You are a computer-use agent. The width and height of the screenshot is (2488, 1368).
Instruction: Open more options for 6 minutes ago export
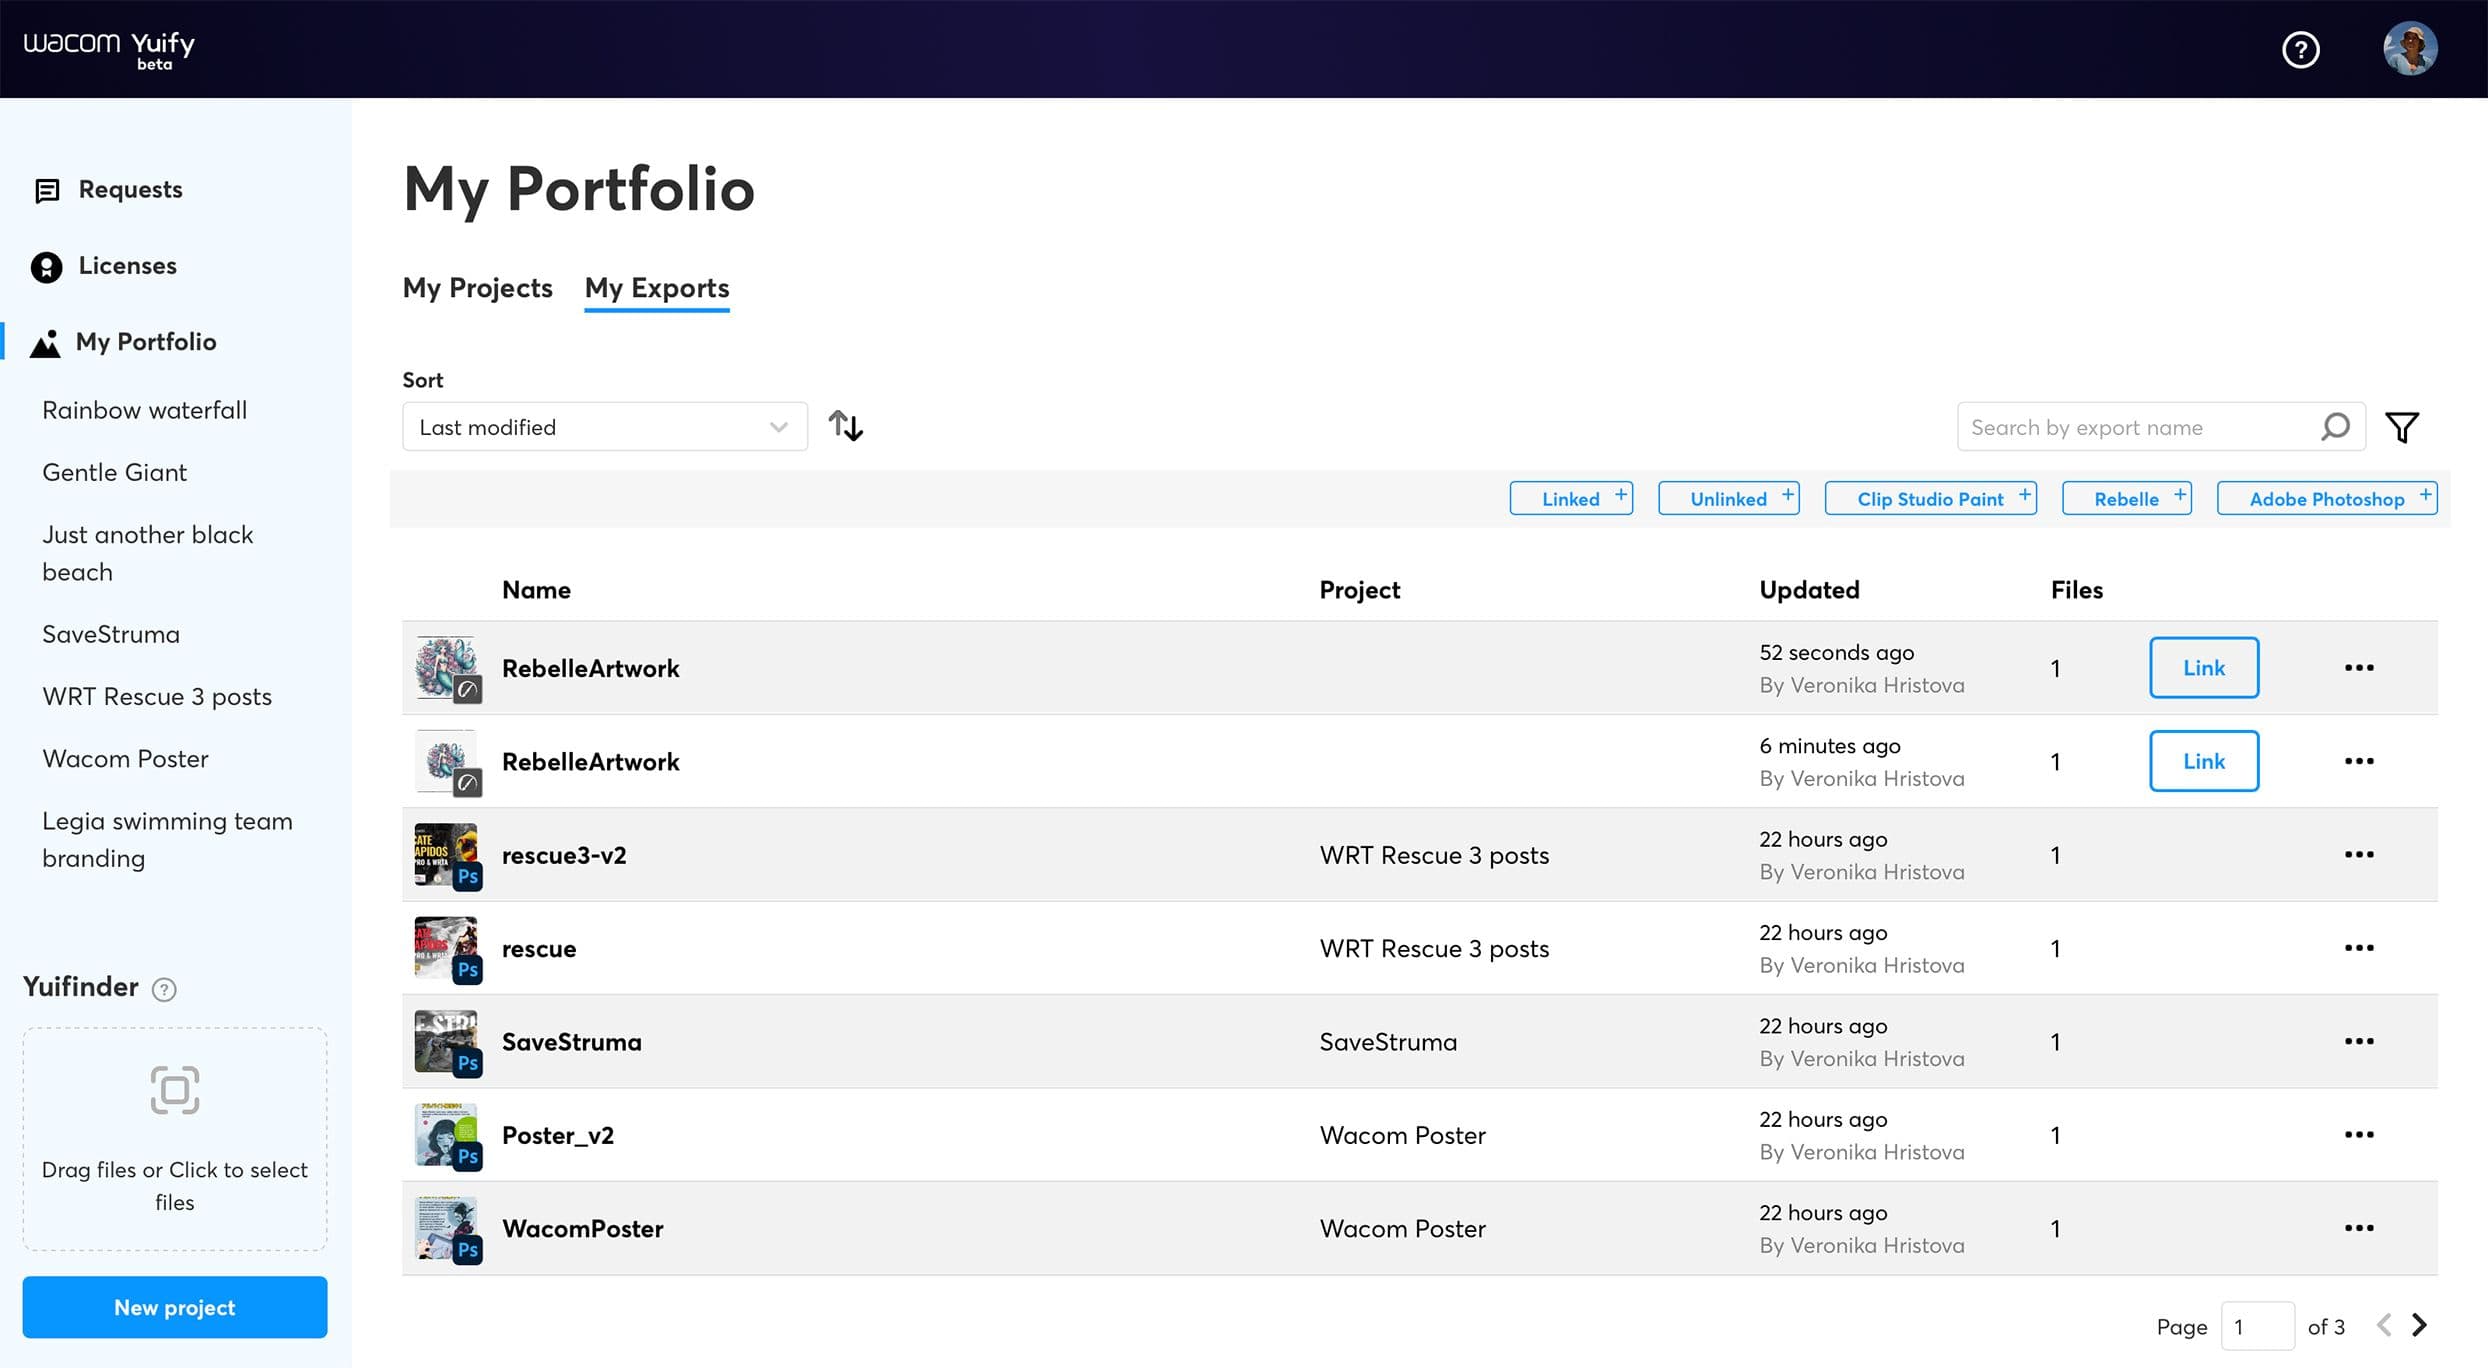pos(2359,761)
